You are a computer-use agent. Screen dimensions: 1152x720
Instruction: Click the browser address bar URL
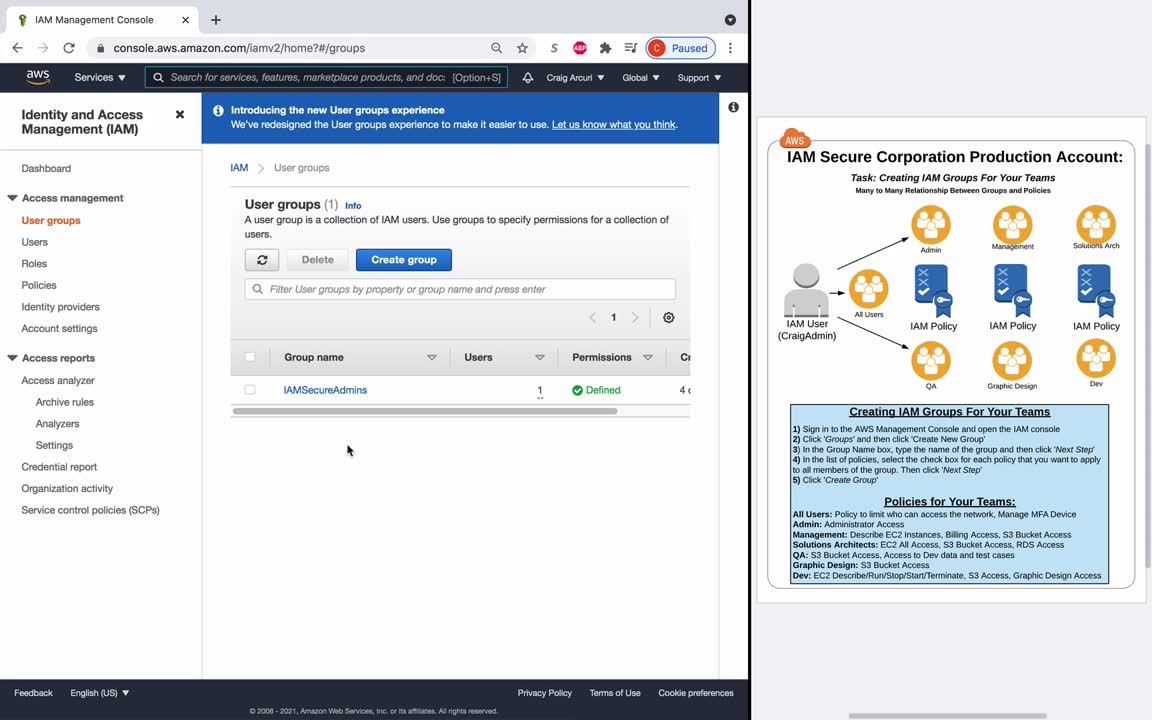point(239,48)
